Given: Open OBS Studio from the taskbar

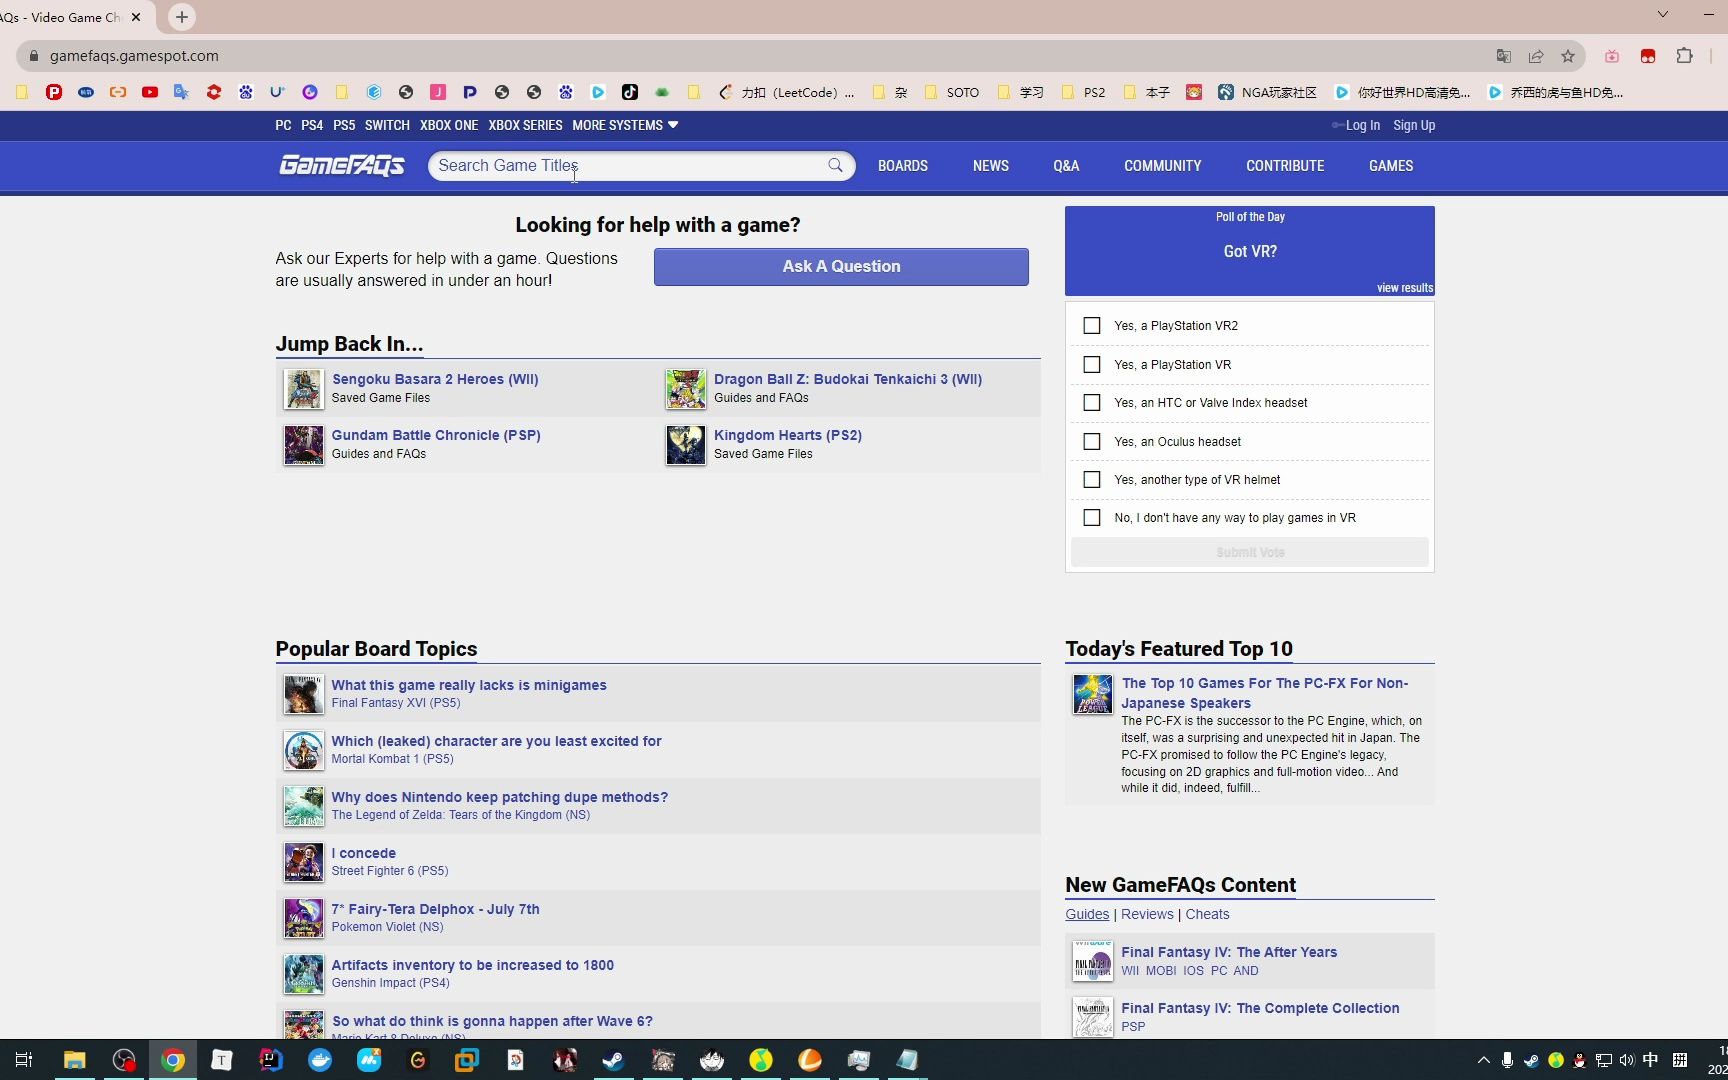Looking at the screenshot, I should [124, 1060].
